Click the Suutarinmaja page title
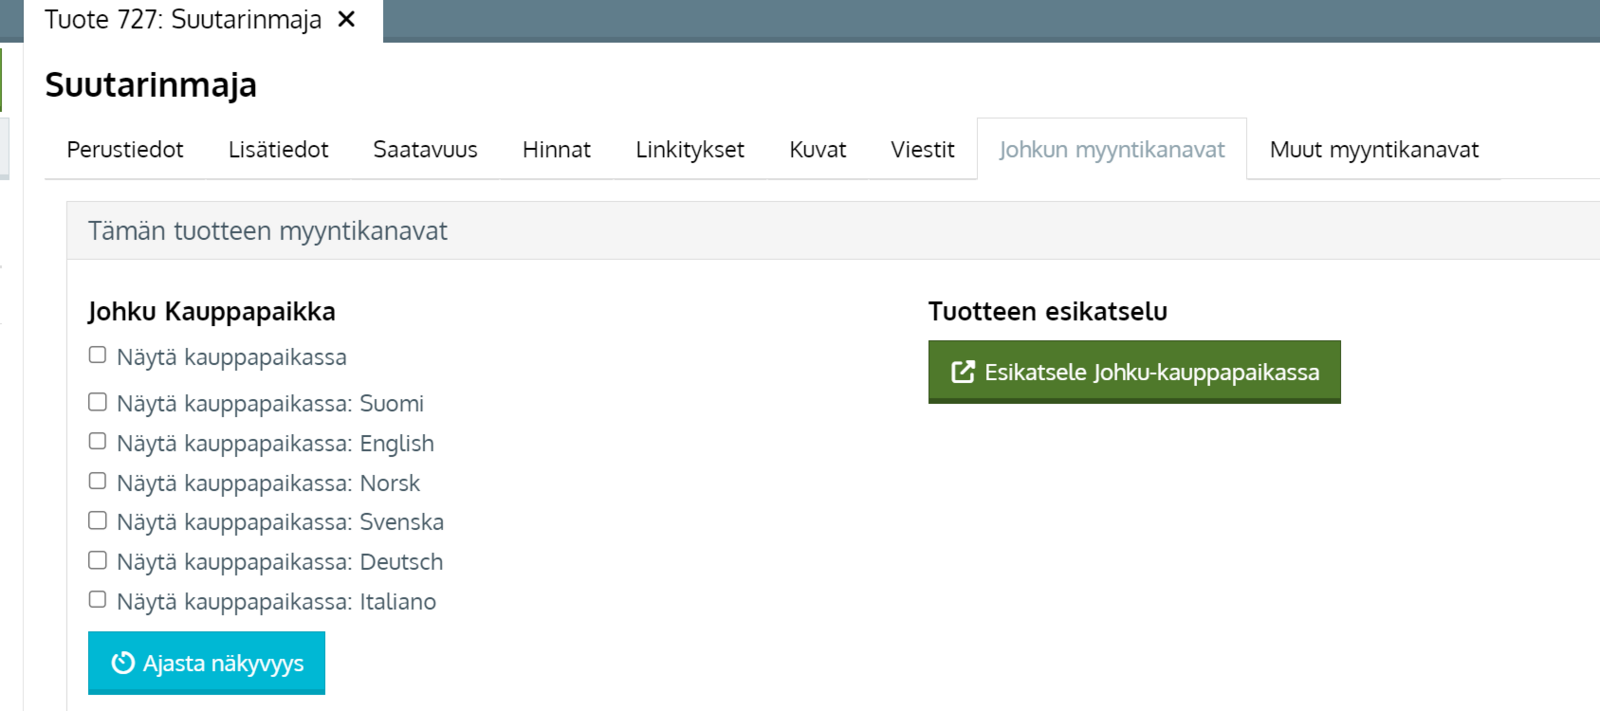Screen dimensions: 1600x711 point(151,86)
